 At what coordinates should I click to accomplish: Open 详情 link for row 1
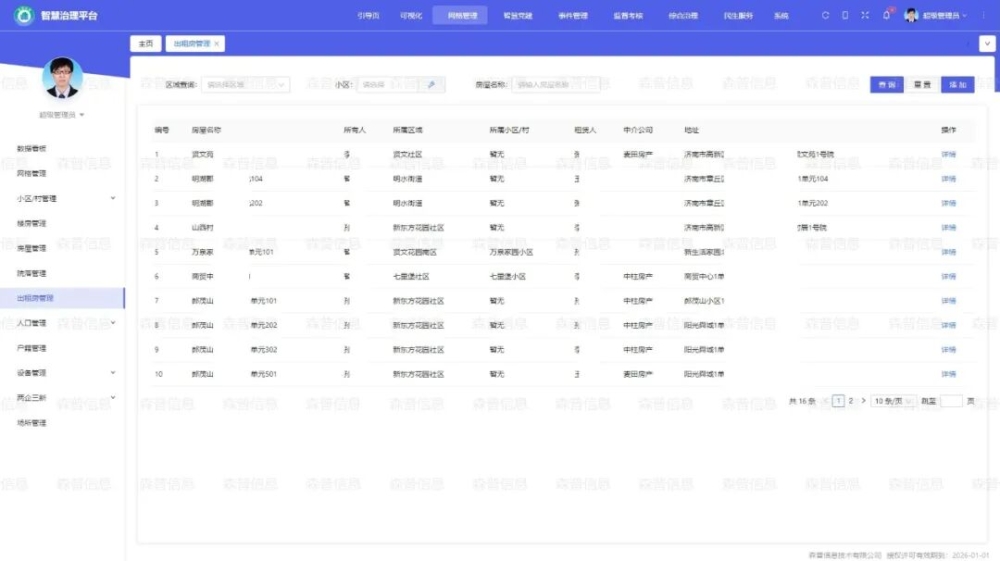point(948,155)
